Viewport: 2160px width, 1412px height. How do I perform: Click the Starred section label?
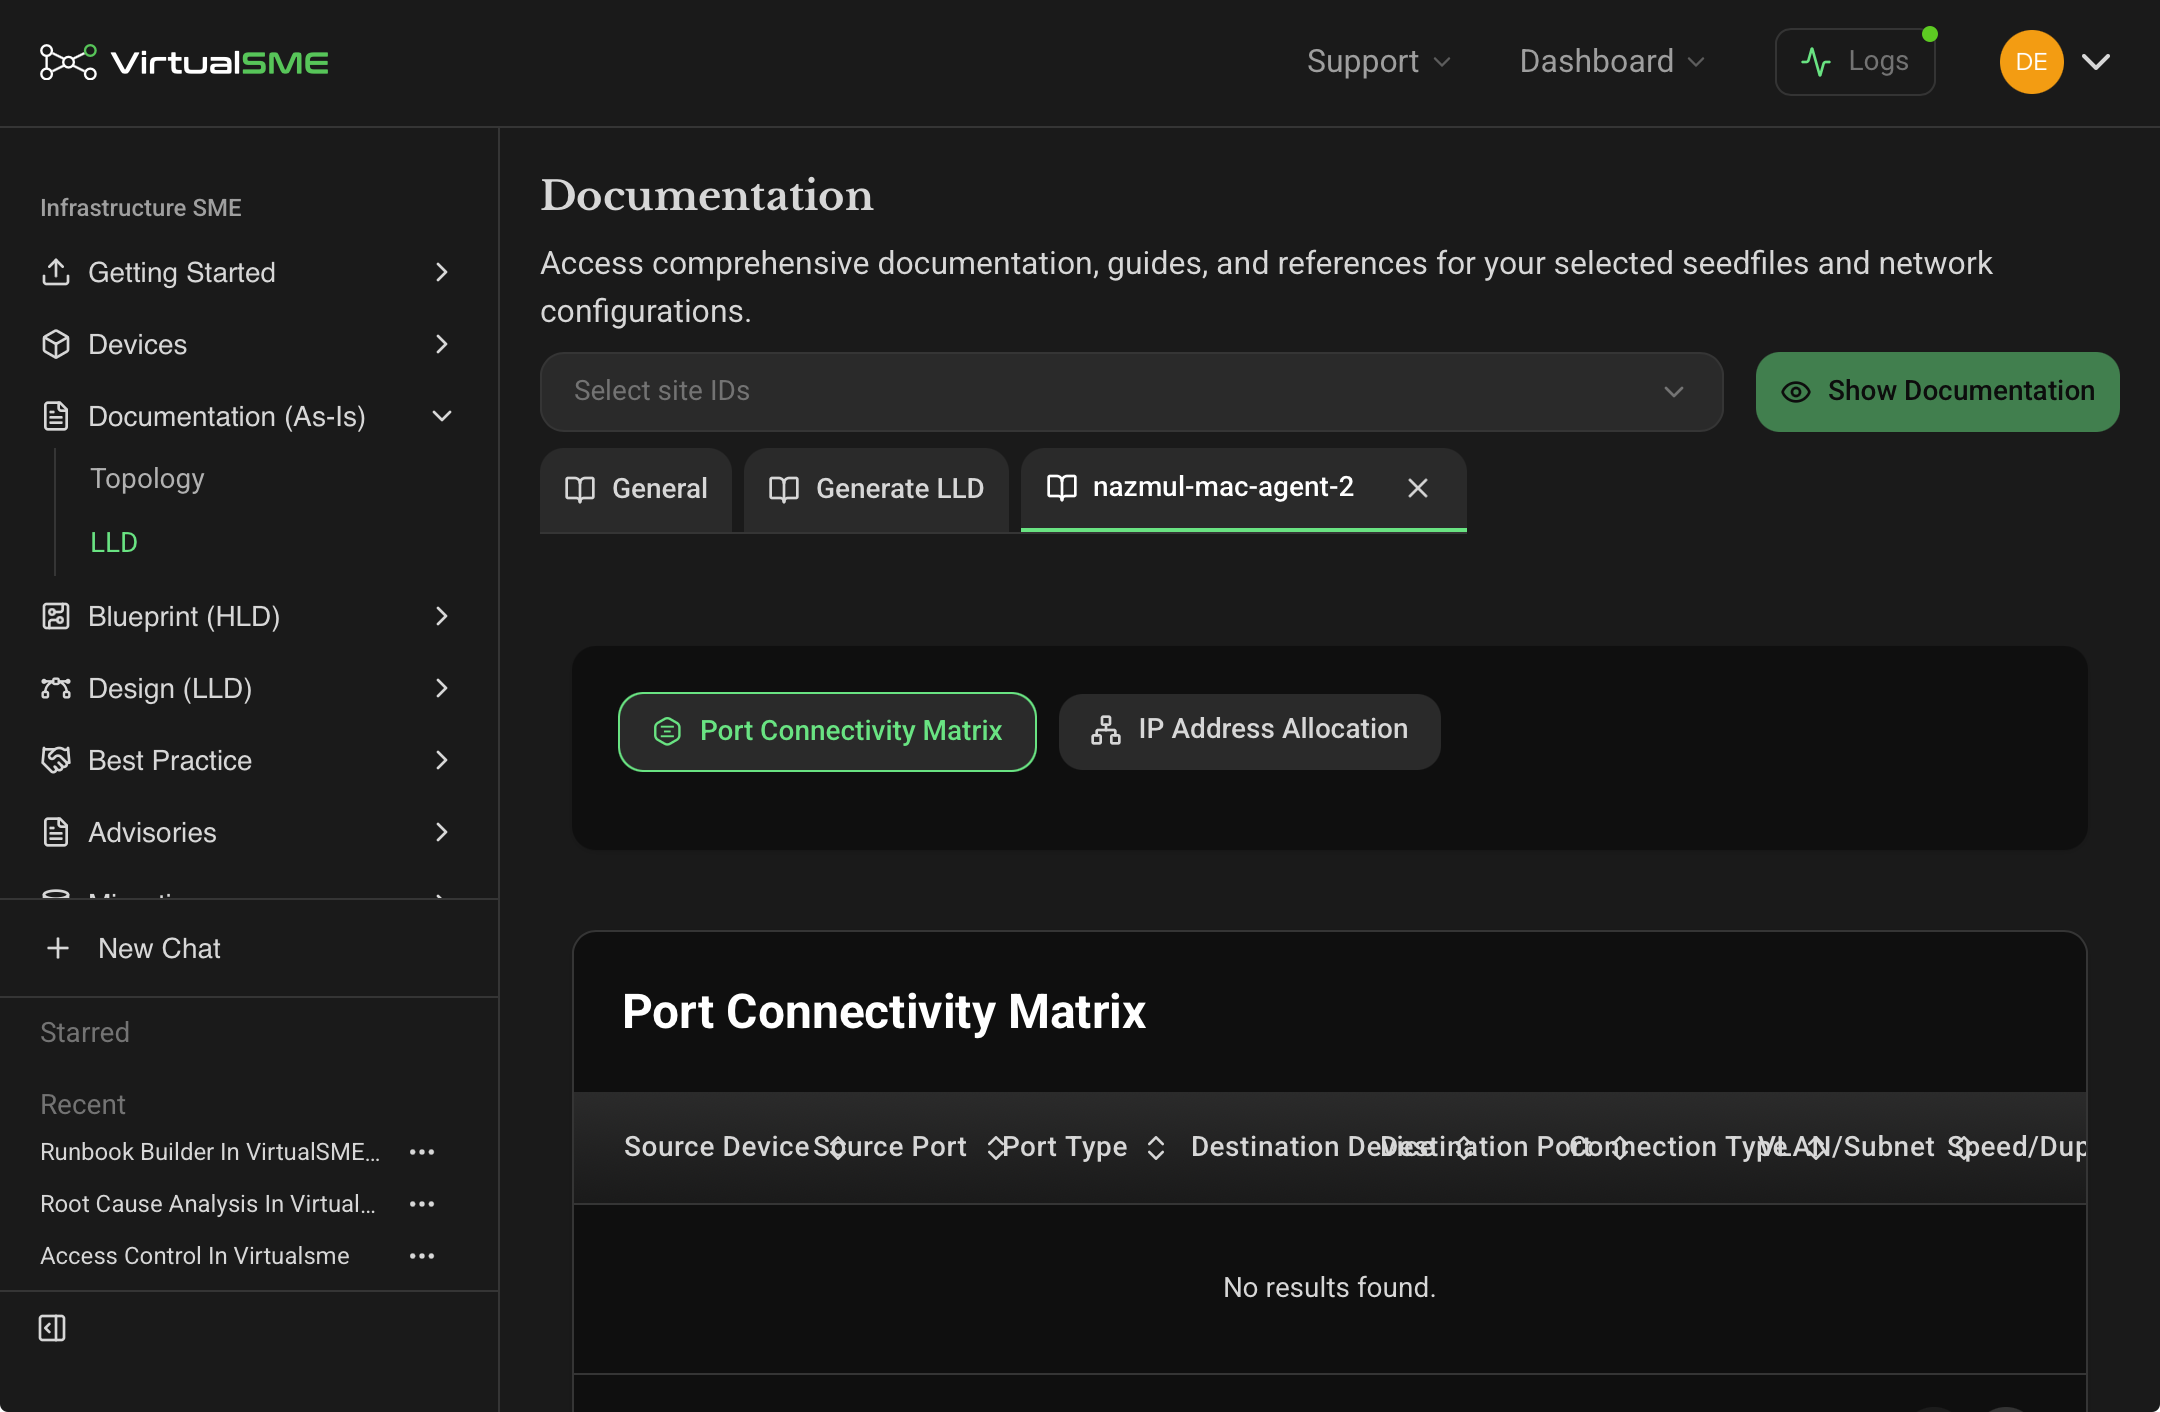tap(85, 1032)
